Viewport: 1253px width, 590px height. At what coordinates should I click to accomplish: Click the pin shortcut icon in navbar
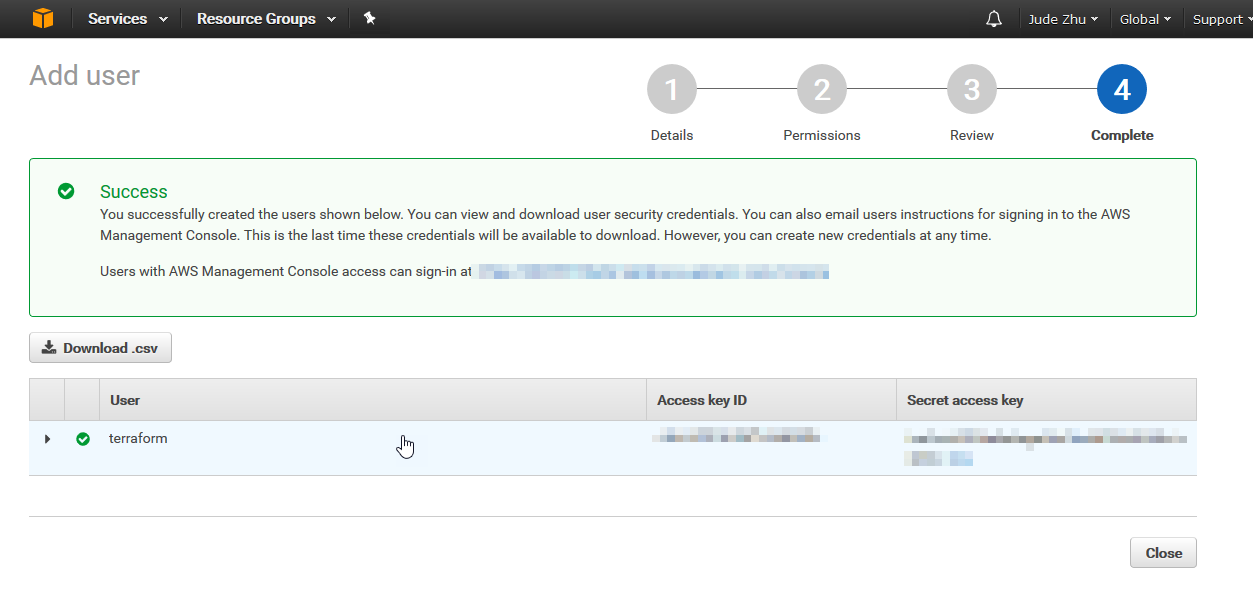tap(369, 19)
